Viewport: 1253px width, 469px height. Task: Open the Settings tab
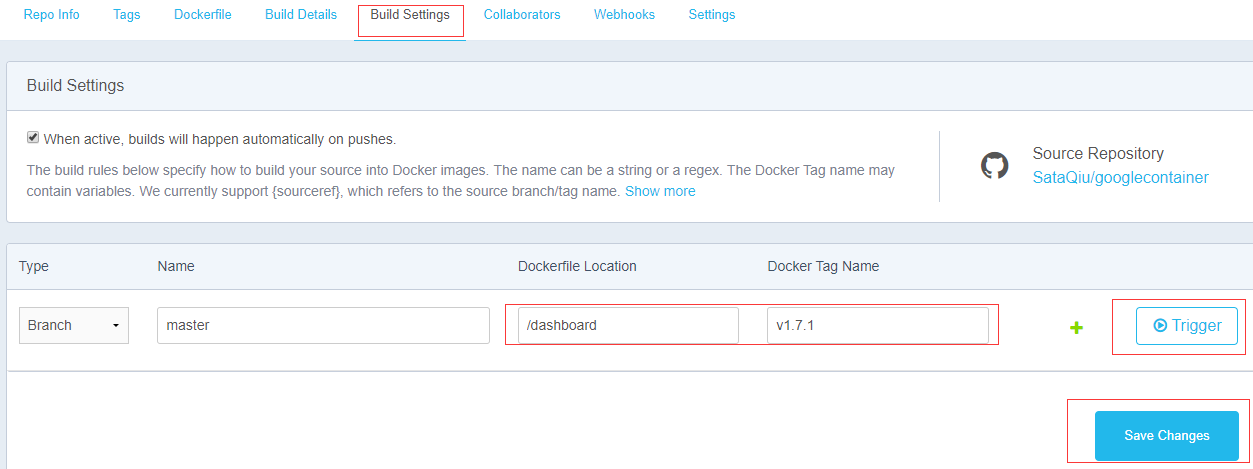pyautogui.click(x=712, y=15)
